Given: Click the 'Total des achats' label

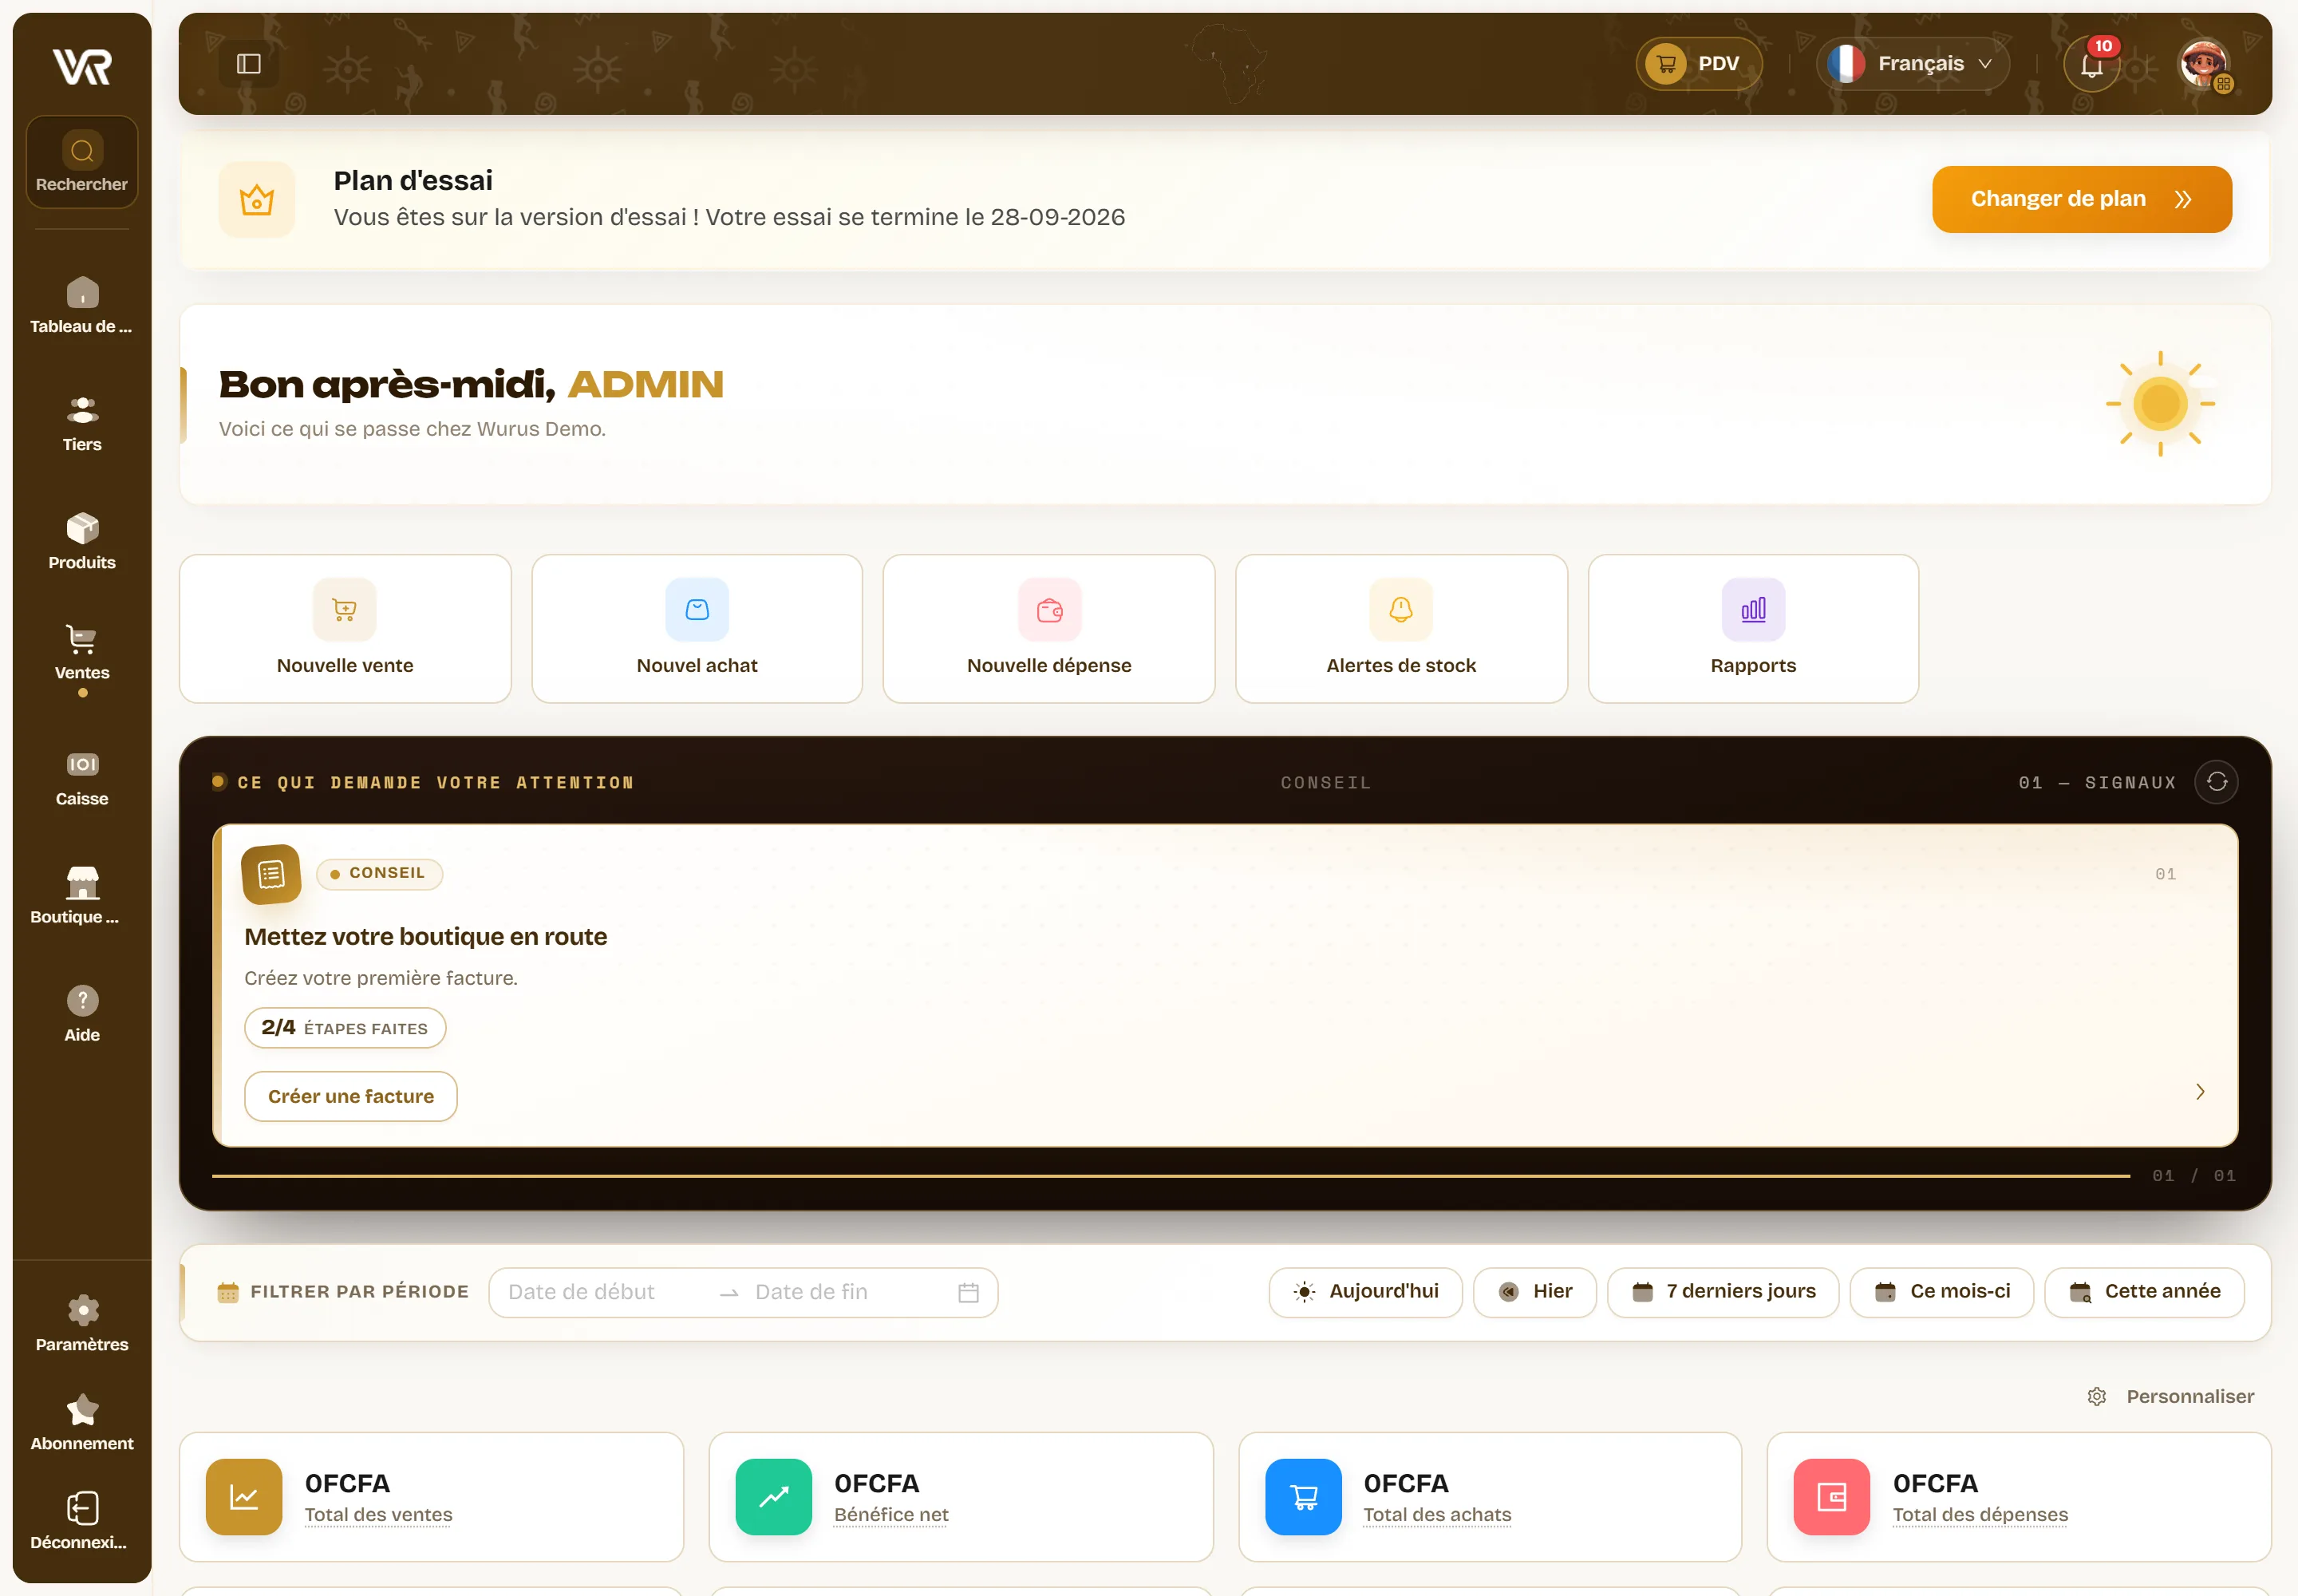Looking at the screenshot, I should 1437,1515.
